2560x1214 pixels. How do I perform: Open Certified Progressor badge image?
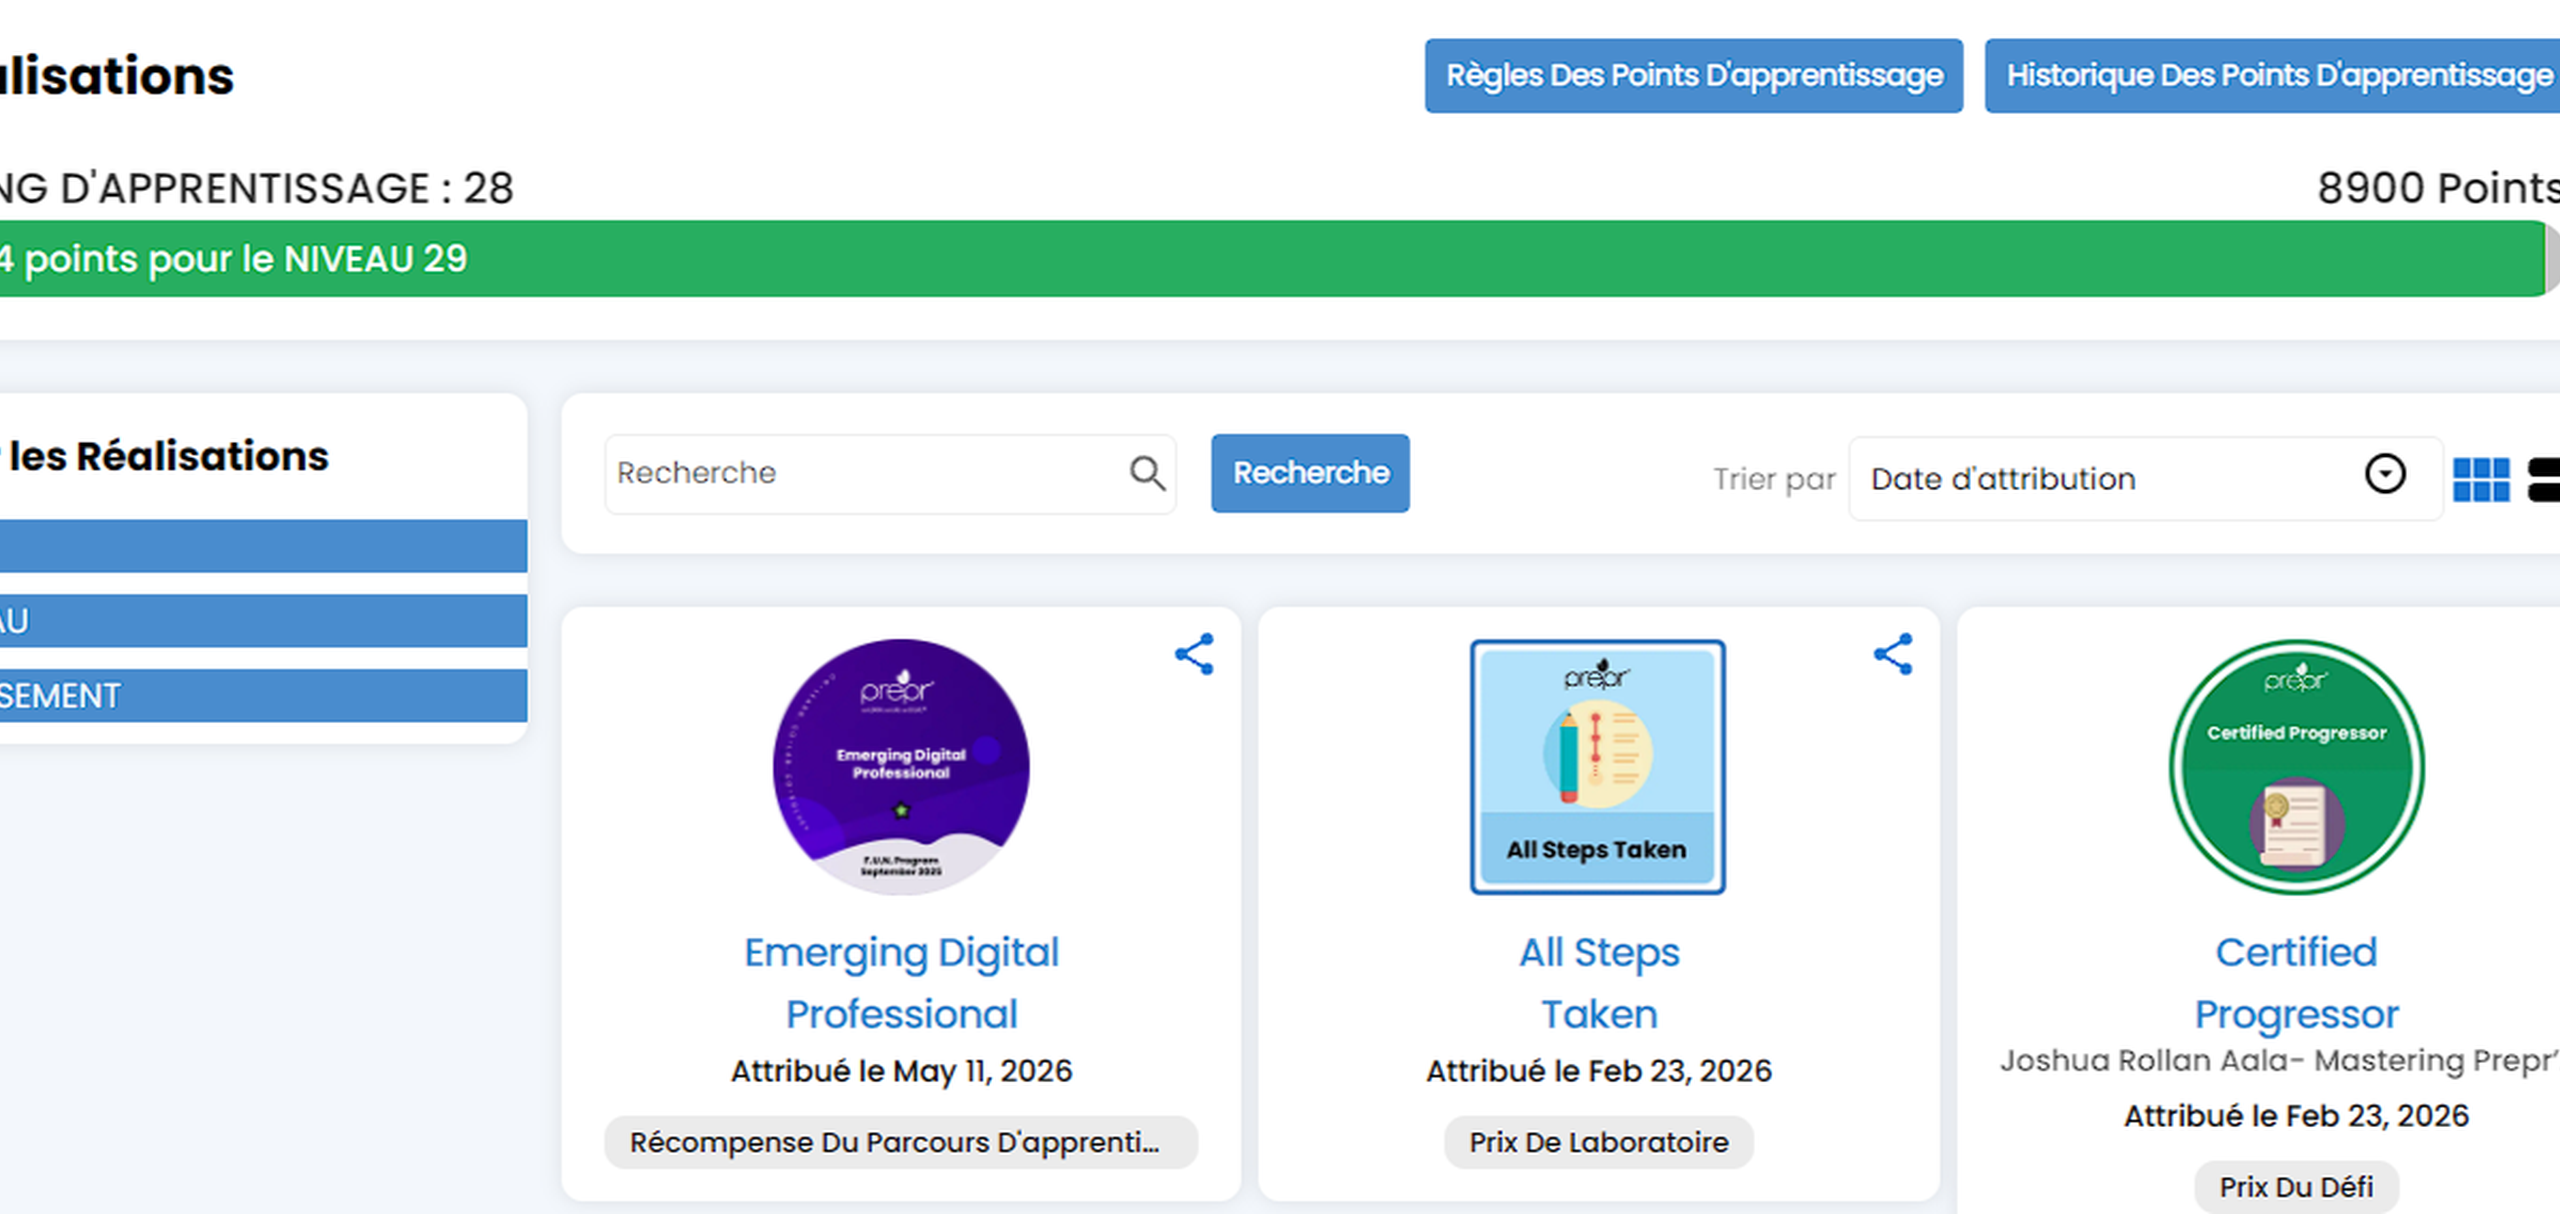coord(2296,767)
